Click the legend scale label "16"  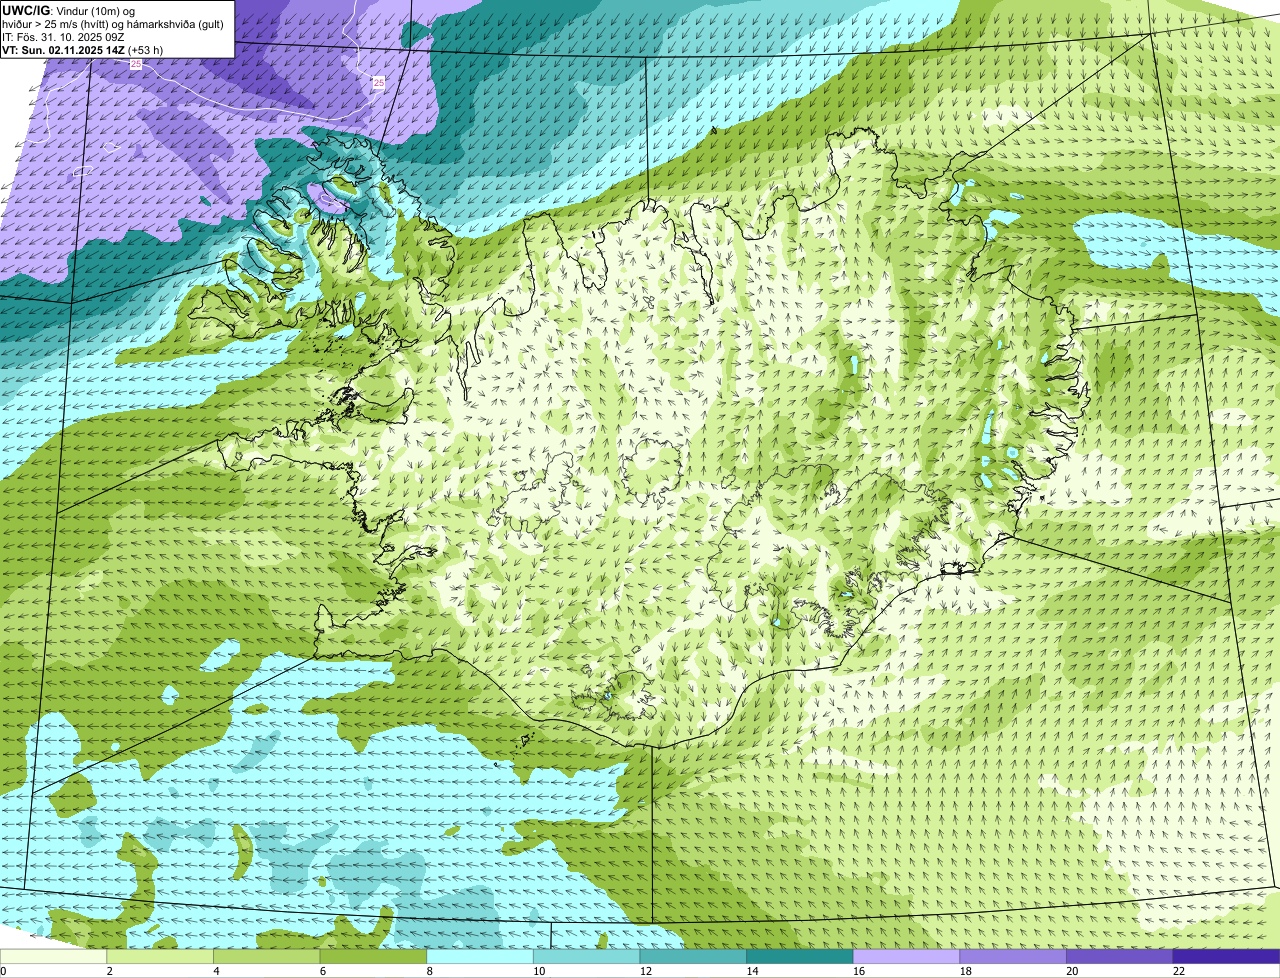859,971
